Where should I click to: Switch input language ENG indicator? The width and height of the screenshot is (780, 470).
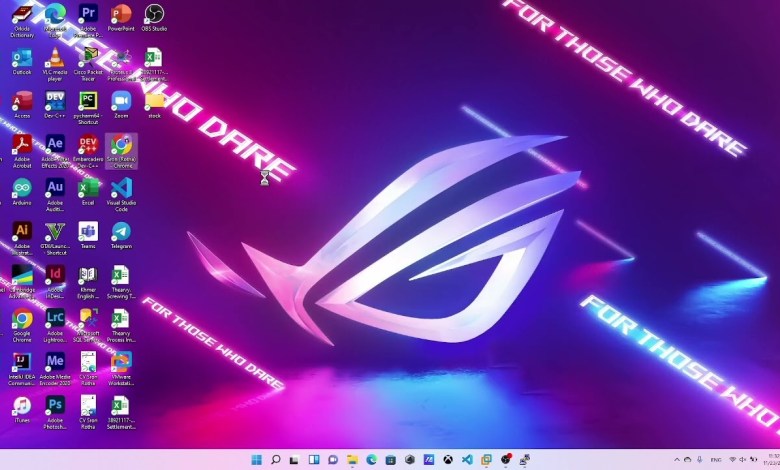click(716, 460)
